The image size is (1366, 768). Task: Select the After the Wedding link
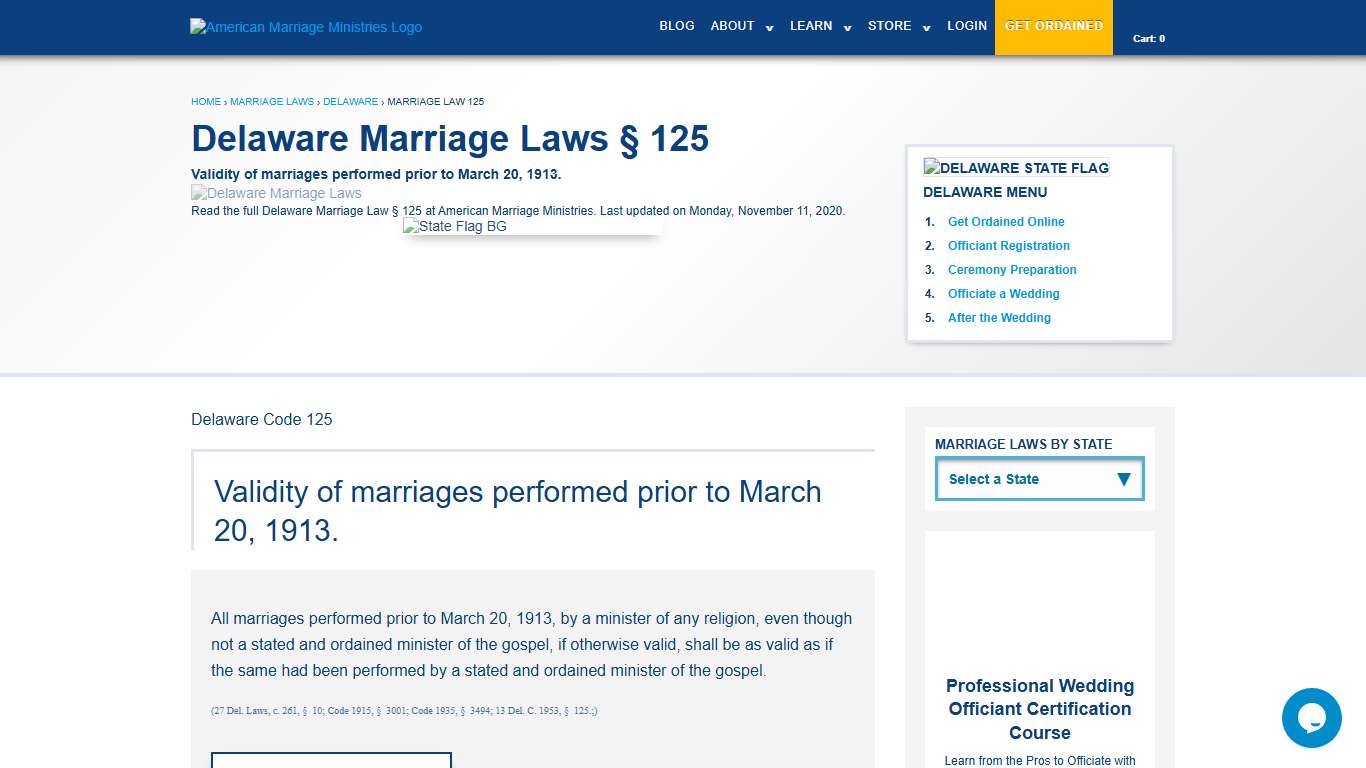click(999, 317)
